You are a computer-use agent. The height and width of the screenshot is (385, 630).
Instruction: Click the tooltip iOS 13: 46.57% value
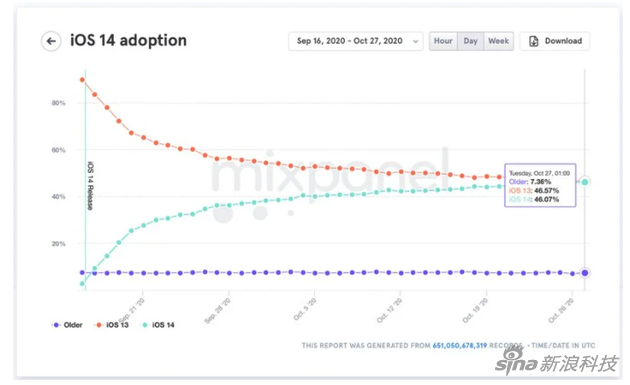(x=534, y=190)
